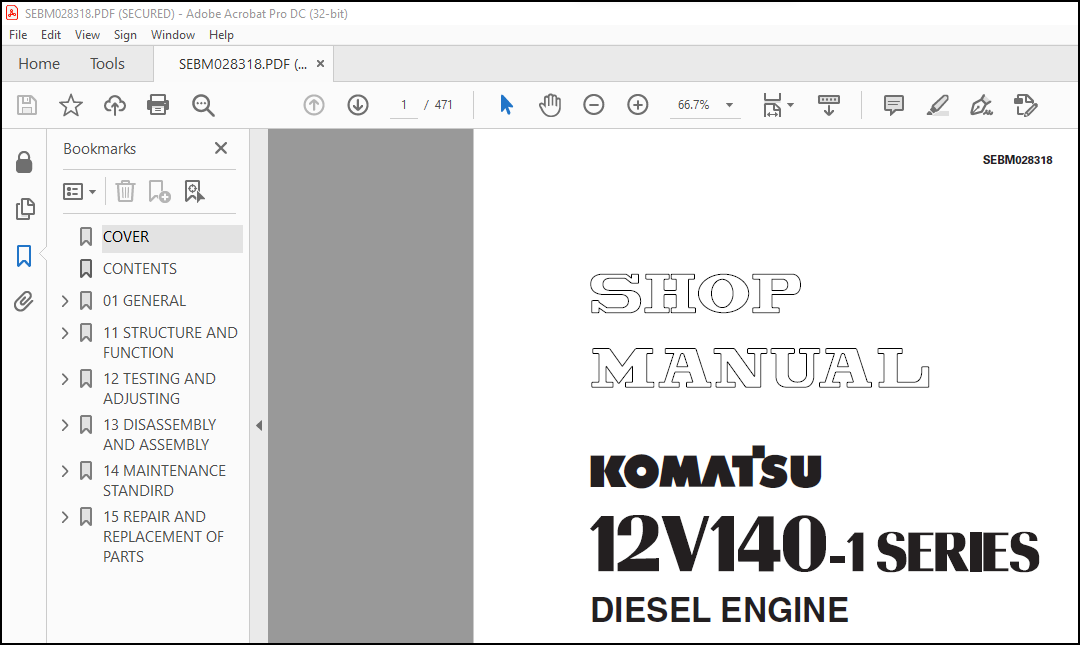Open the zoom level dropdown arrow

coord(729,105)
